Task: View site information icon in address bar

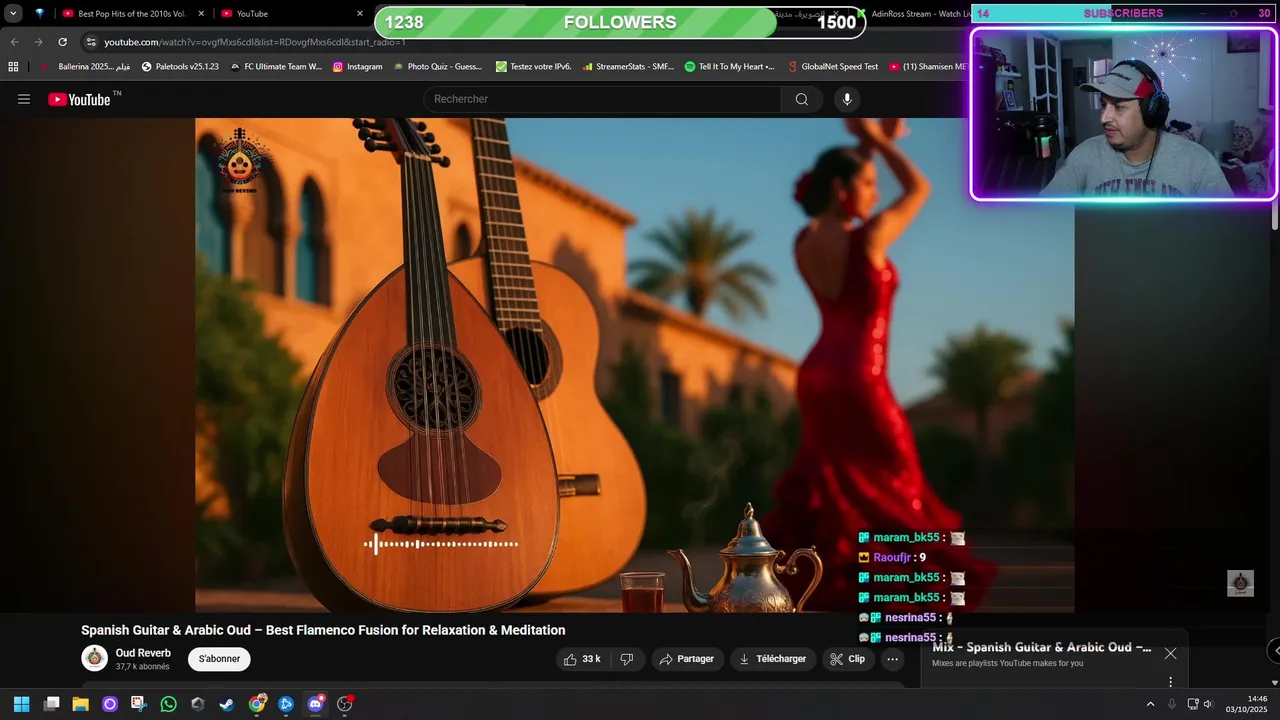Action: click(x=91, y=42)
